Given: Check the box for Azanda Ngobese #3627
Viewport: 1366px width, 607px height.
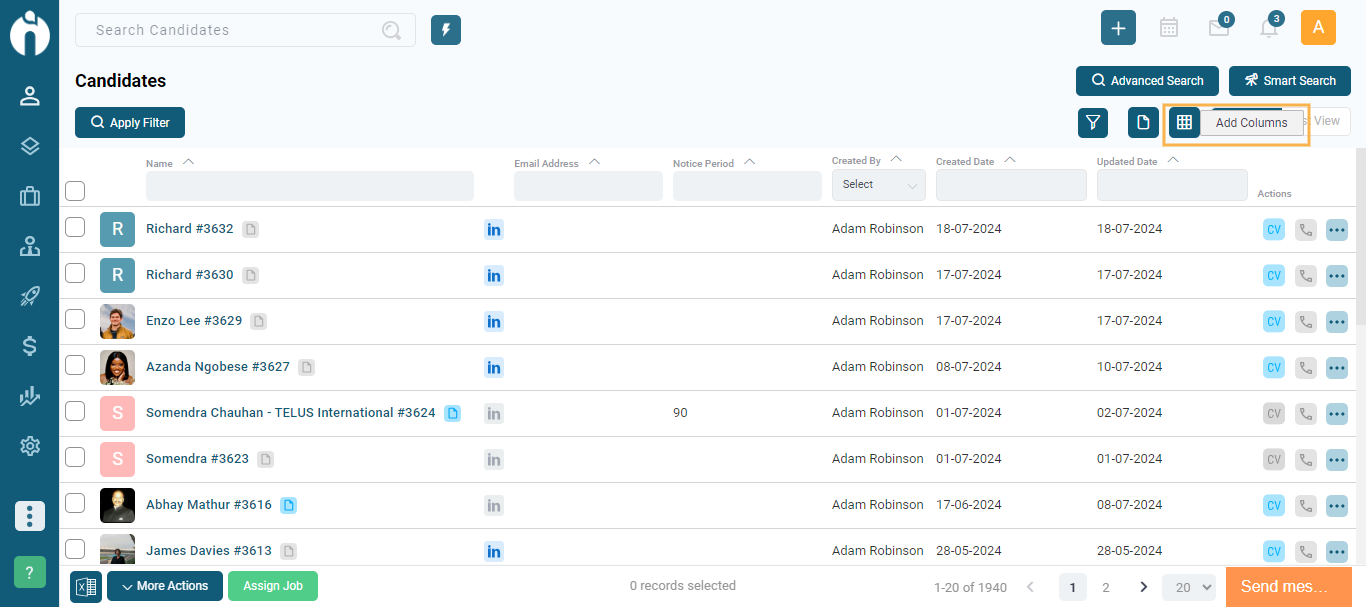Looking at the screenshot, I should [x=75, y=365].
